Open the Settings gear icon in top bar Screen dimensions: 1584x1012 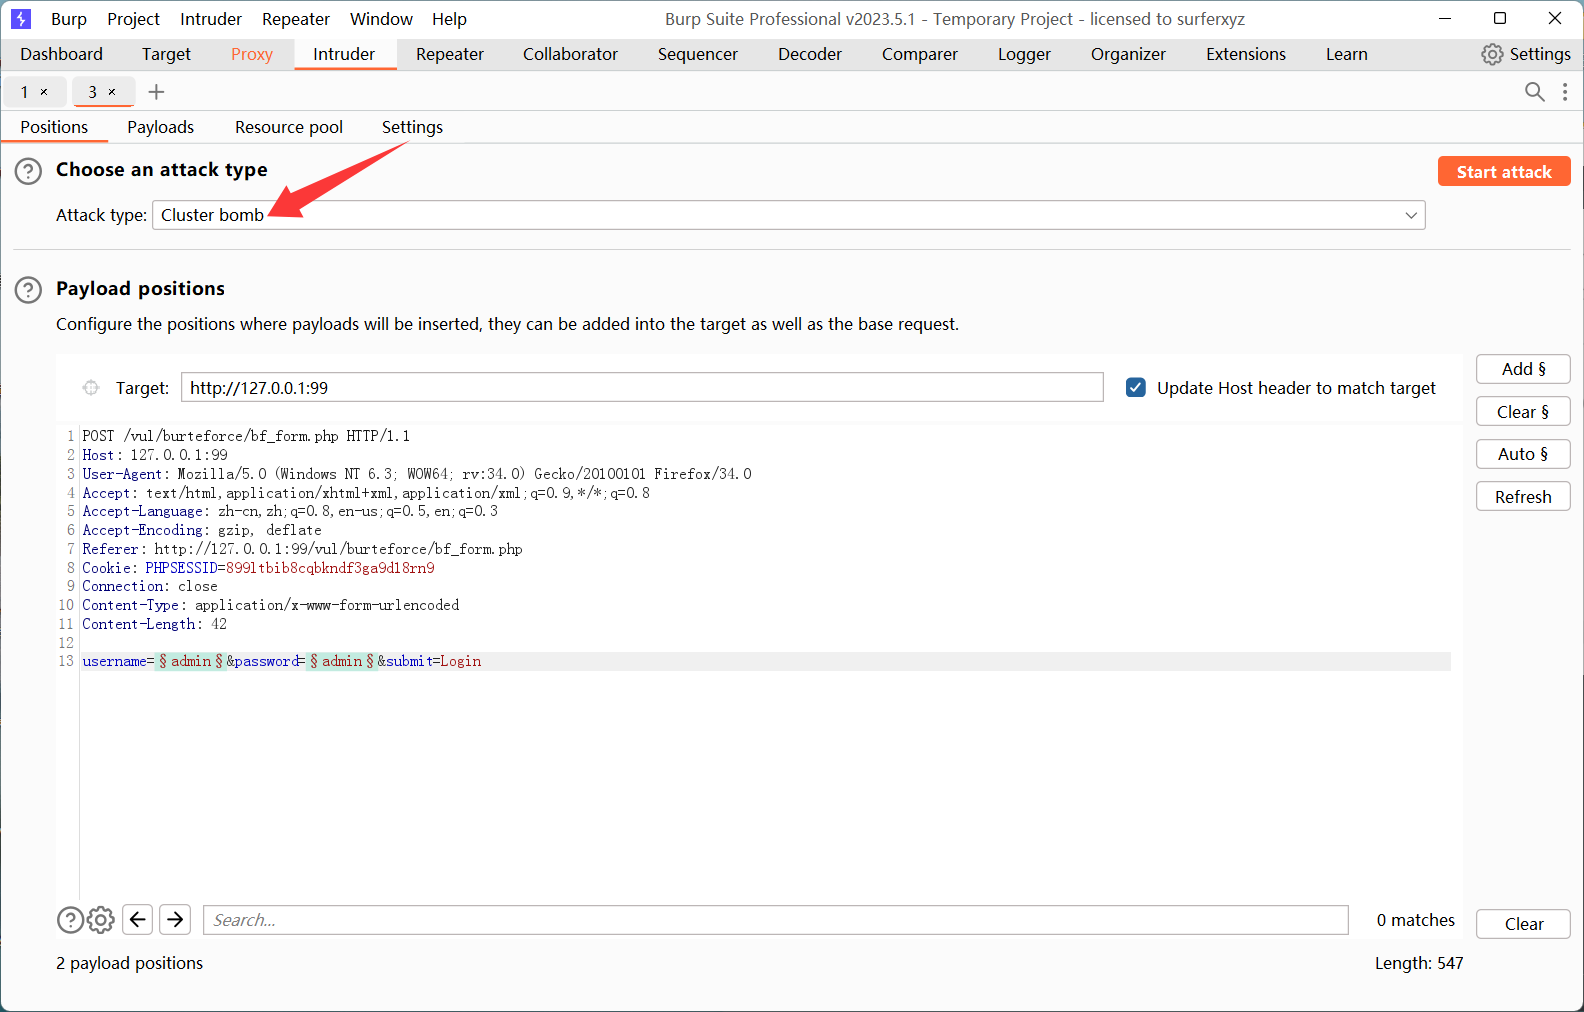(1491, 54)
